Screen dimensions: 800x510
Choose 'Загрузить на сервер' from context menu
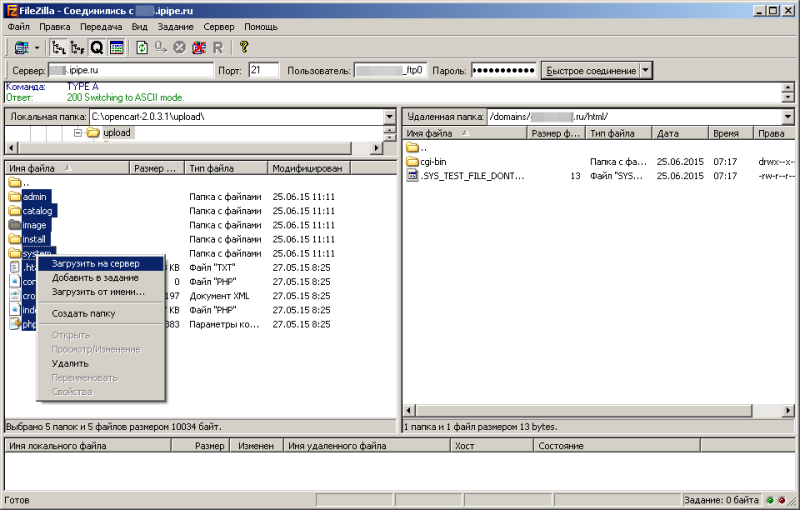tap(95, 264)
